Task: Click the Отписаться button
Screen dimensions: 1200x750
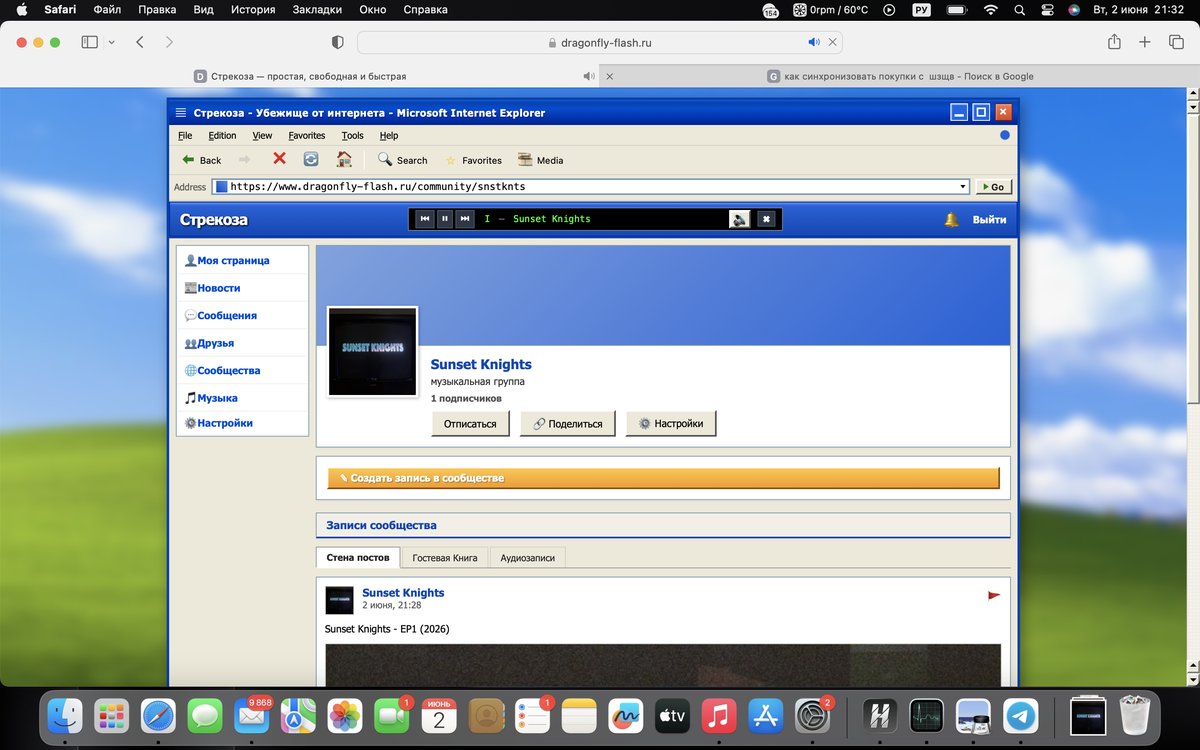Action: click(470, 424)
